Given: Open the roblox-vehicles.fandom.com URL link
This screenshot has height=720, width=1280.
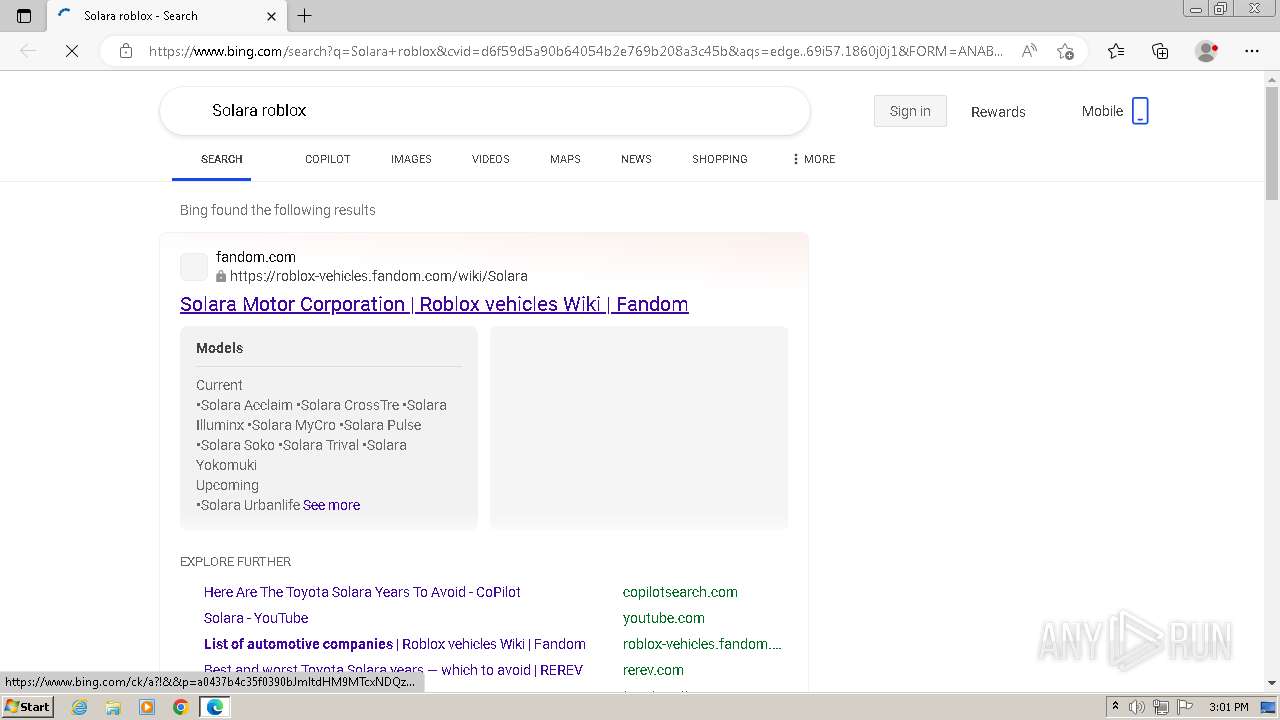Looking at the screenshot, I should (379, 276).
